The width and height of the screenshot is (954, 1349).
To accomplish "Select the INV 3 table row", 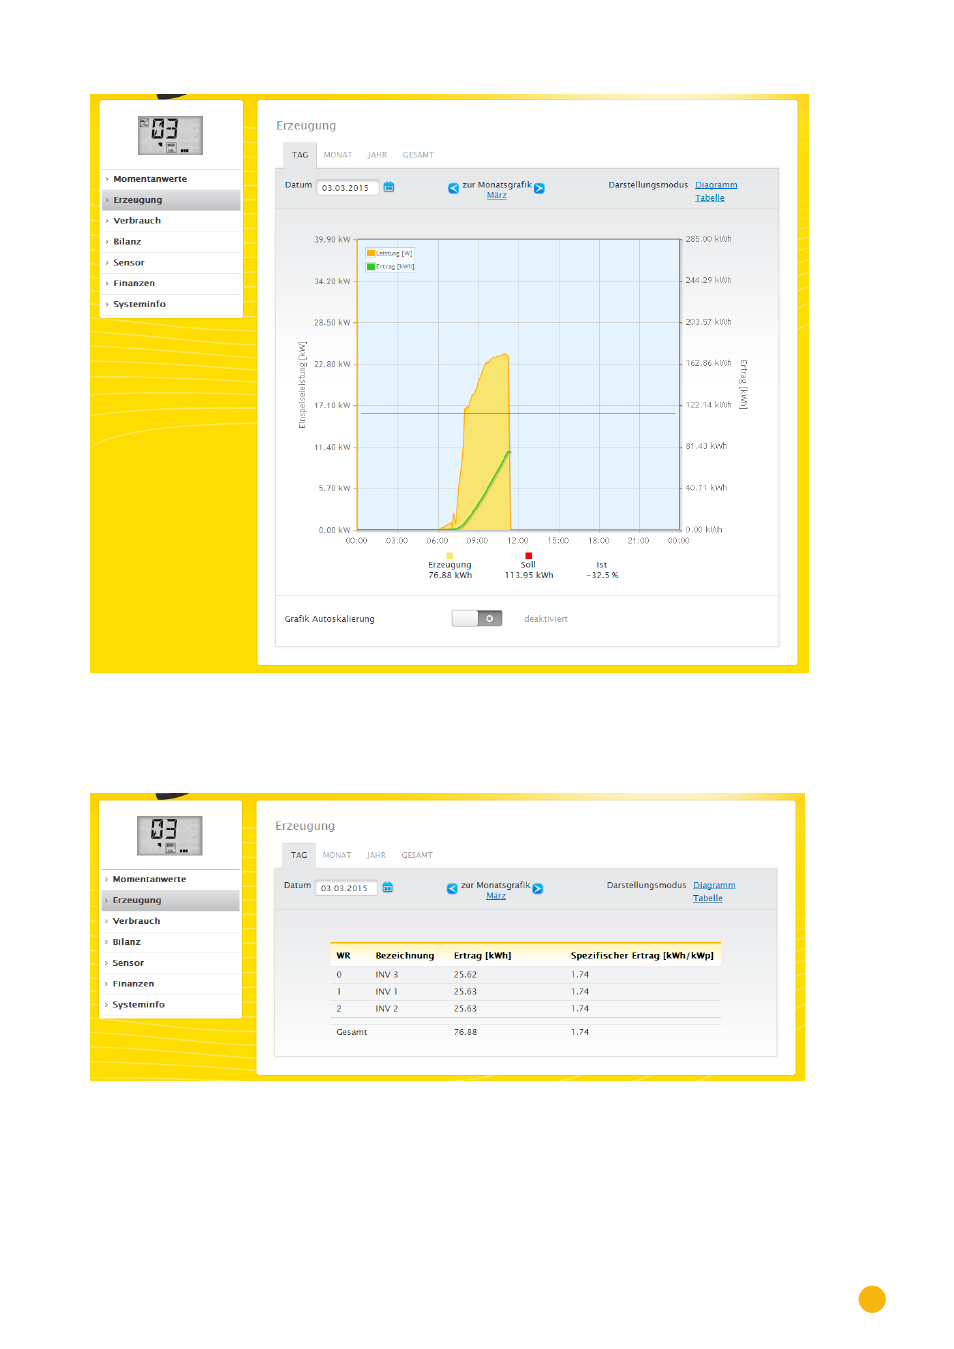I will click(526, 975).
